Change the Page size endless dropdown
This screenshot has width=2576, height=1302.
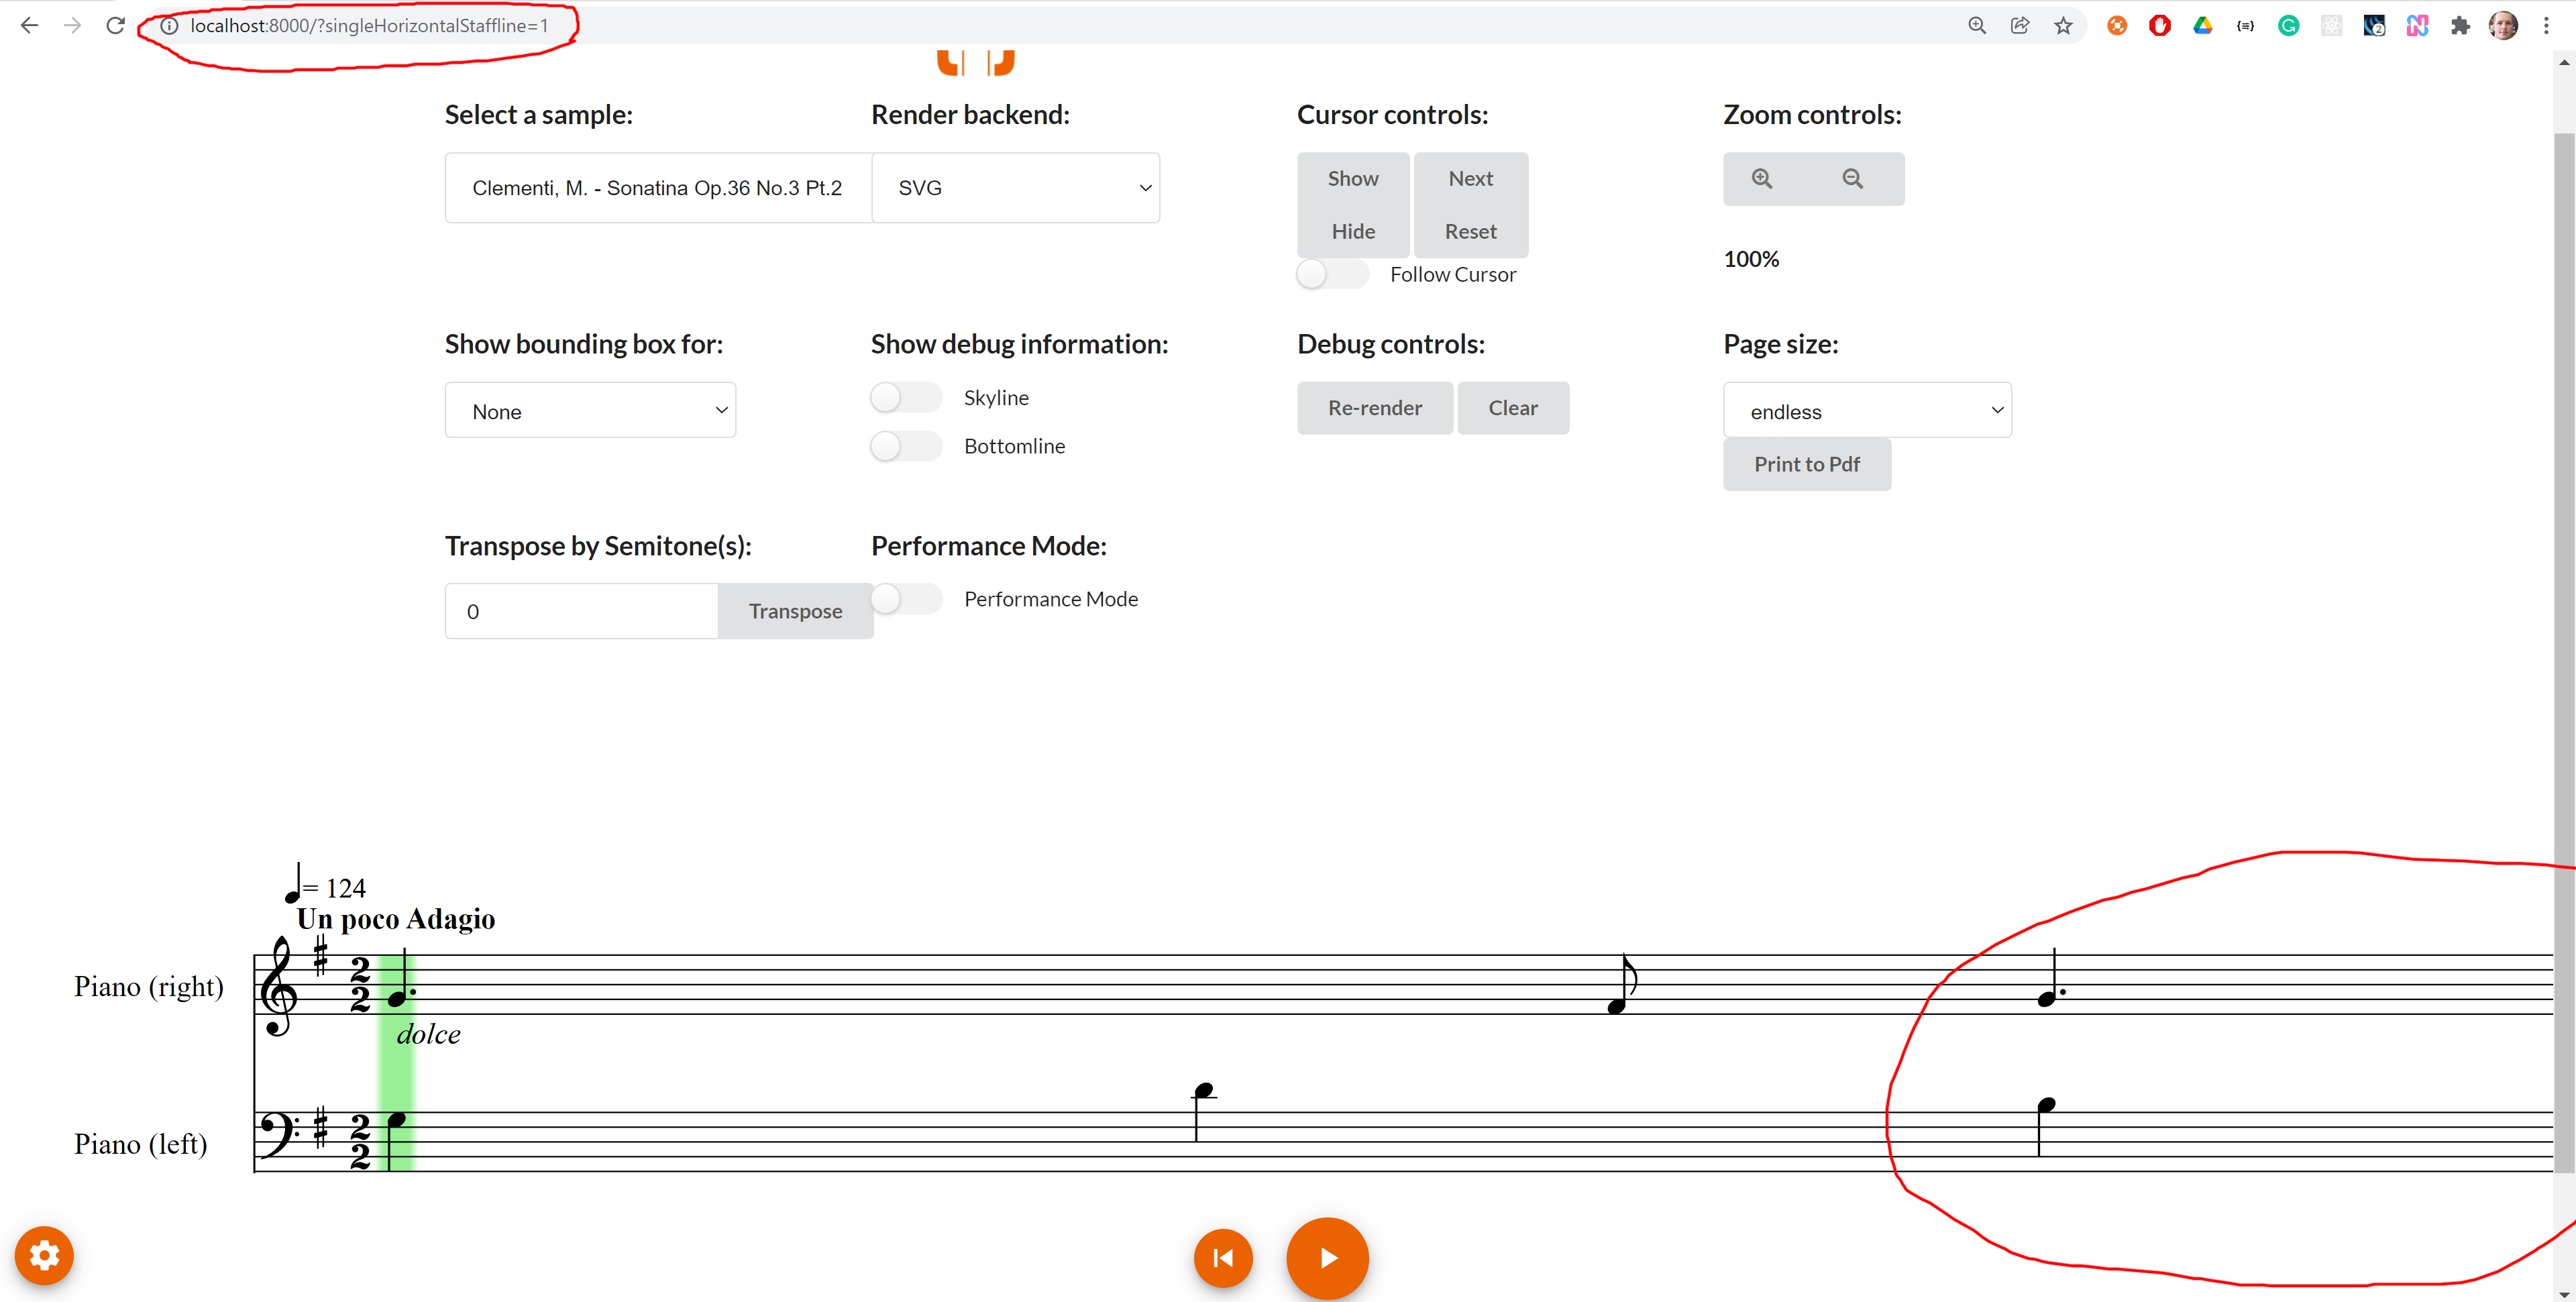click(1866, 410)
